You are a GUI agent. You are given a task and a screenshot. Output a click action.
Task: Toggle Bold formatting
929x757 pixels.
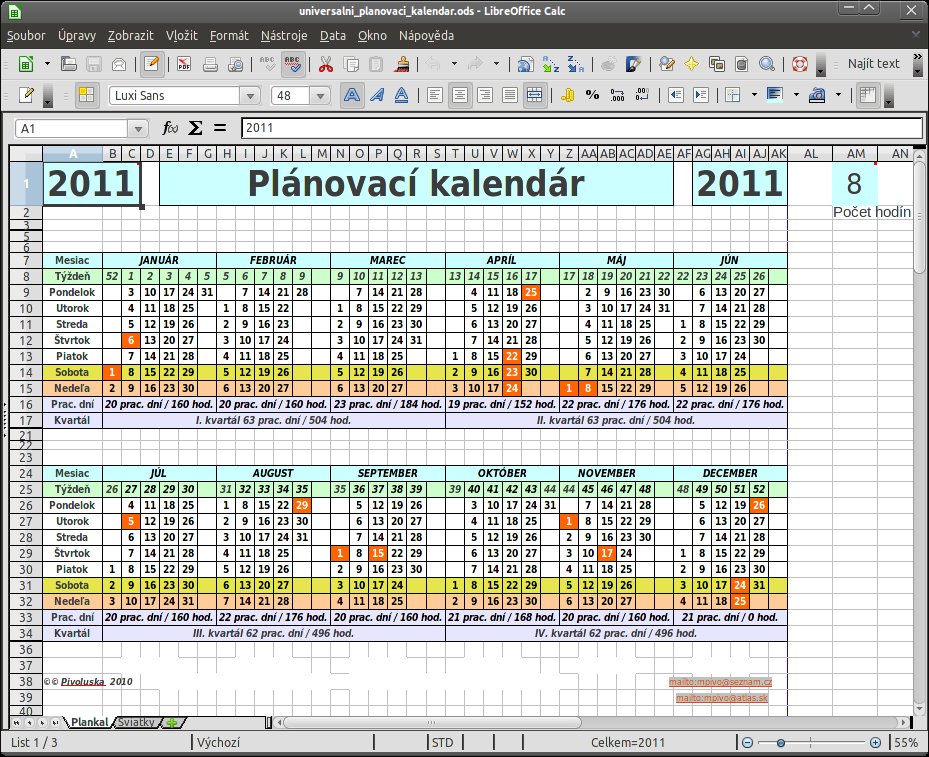coord(352,95)
